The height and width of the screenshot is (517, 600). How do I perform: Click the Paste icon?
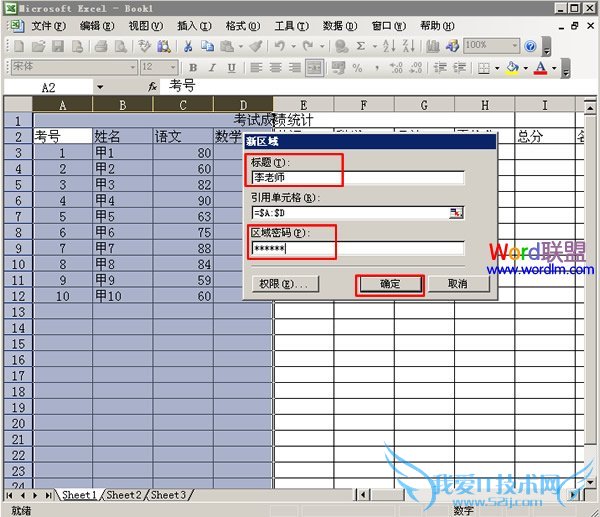pyautogui.click(x=227, y=46)
